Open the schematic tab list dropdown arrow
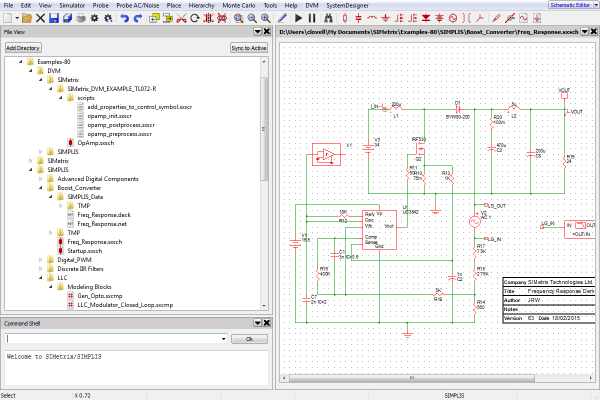600x400 pixels. [x=584, y=32]
